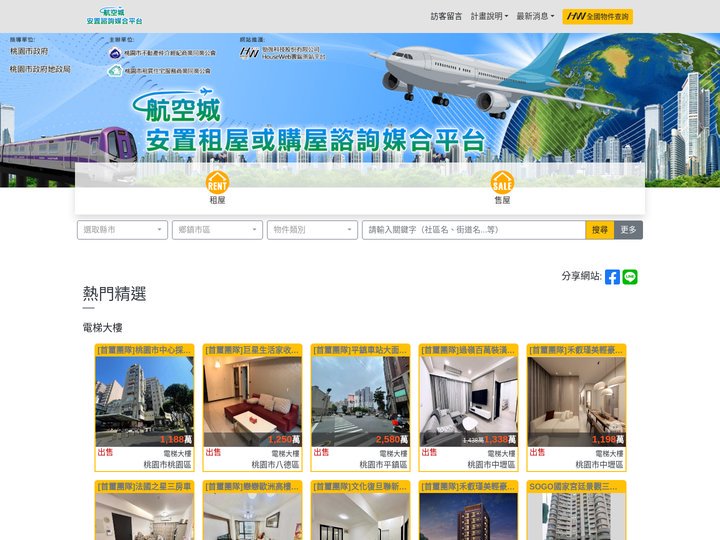The height and width of the screenshot is (540, 720).
Task: Click the 桃園市桃園區 location text
Action: click(167, 465)
